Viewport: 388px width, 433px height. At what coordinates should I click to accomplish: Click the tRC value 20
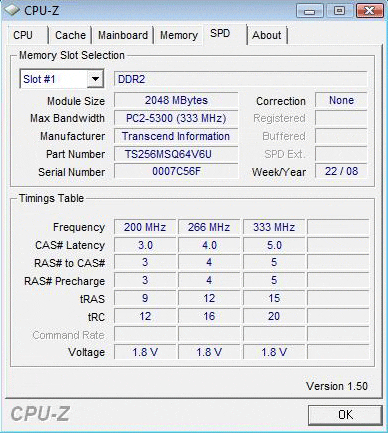[x=274, y=316]
